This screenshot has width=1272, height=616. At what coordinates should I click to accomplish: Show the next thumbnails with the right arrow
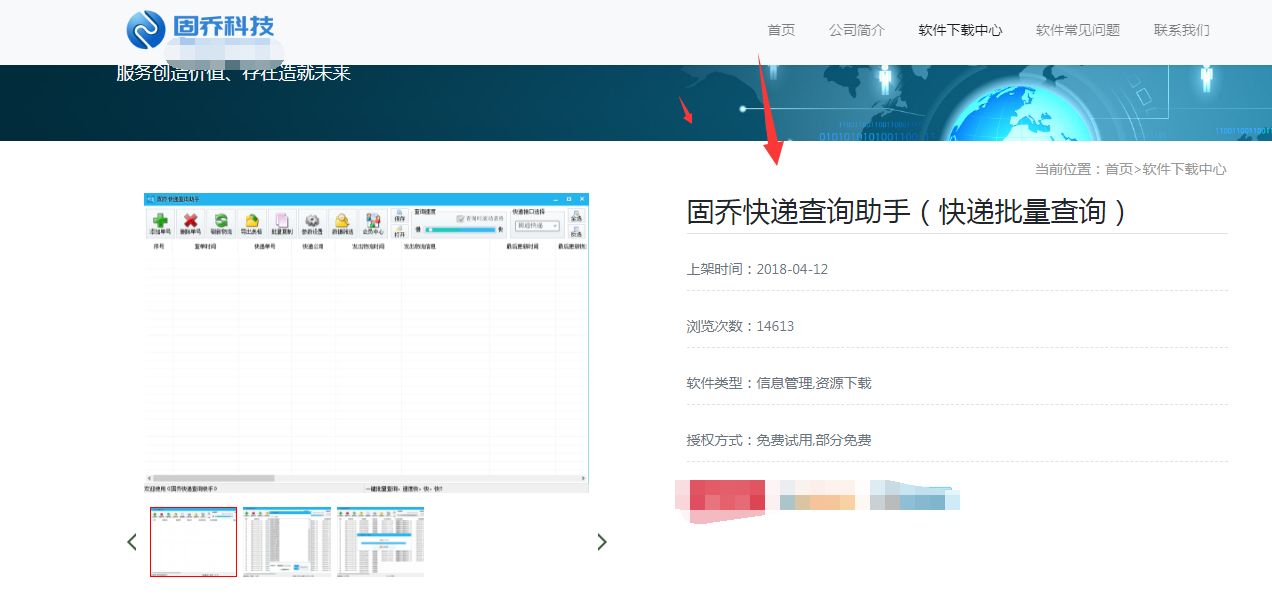[x=601, y=542]
